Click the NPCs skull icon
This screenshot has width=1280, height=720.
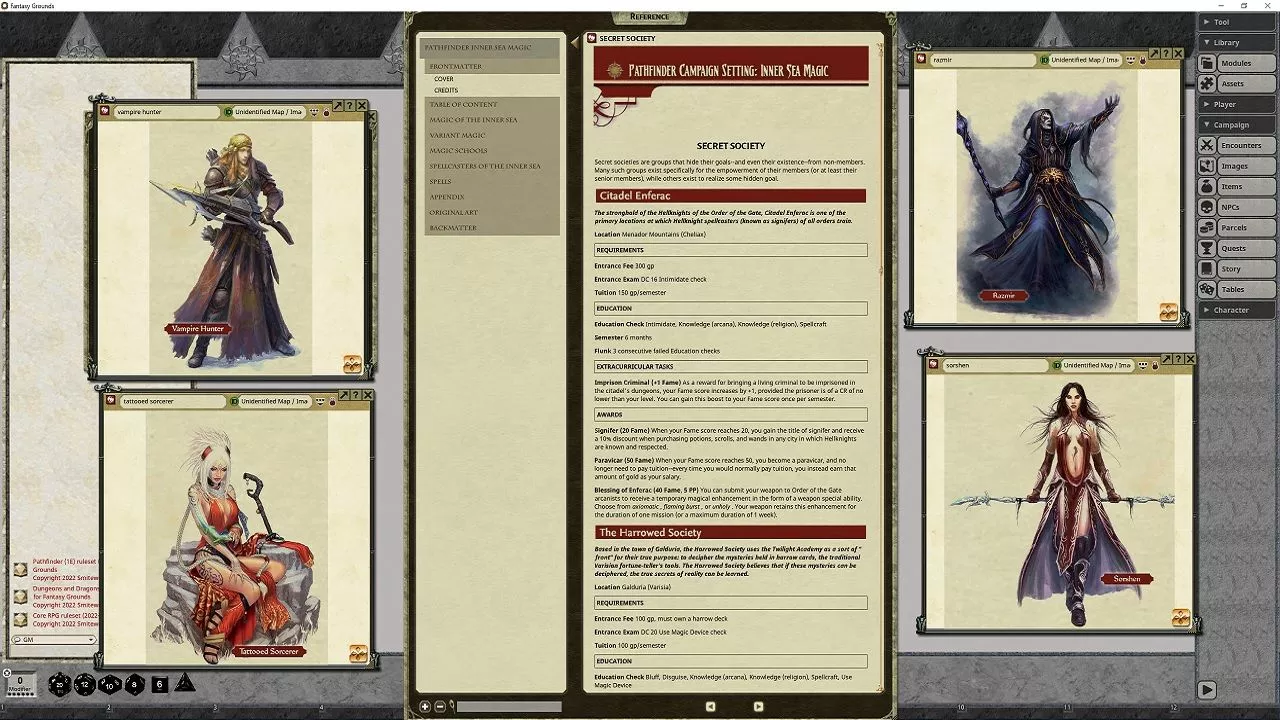pos(1207,207)
